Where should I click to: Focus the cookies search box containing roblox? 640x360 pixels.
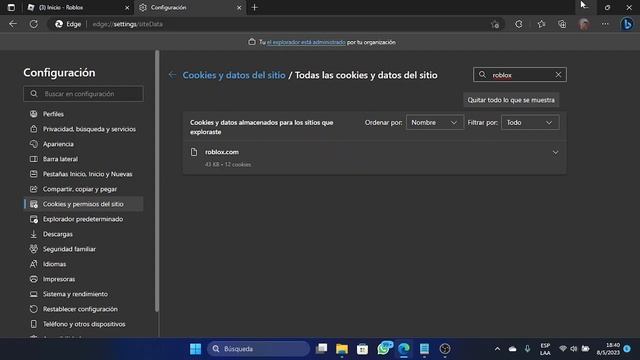coord(520,75)
